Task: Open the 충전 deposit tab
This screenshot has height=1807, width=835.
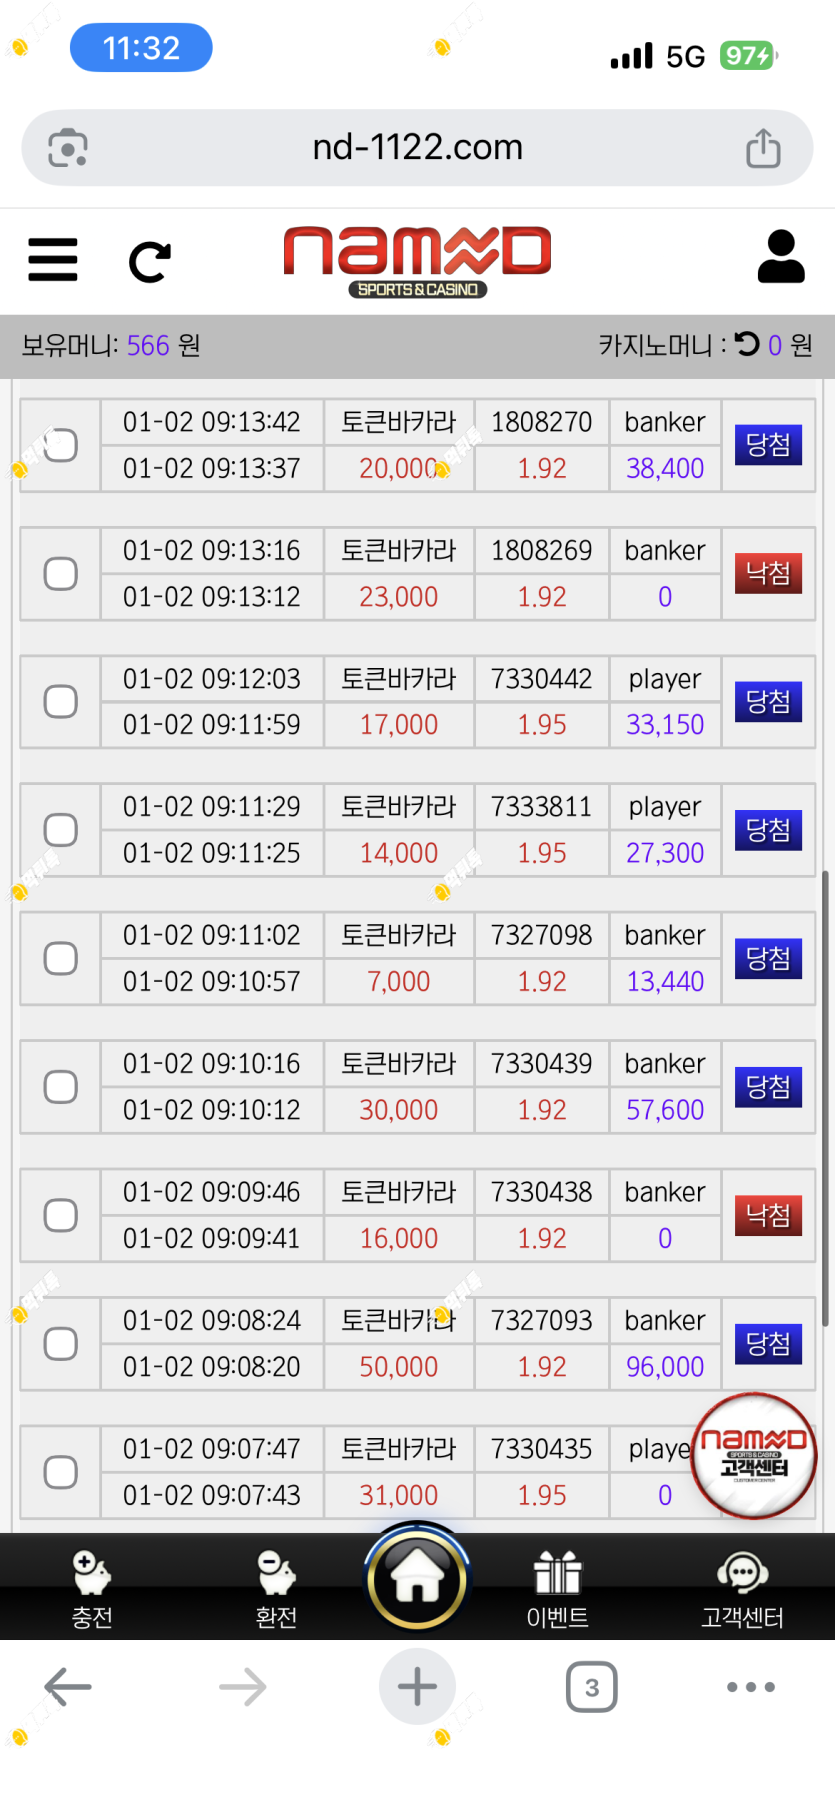Action: [92, 1590]
